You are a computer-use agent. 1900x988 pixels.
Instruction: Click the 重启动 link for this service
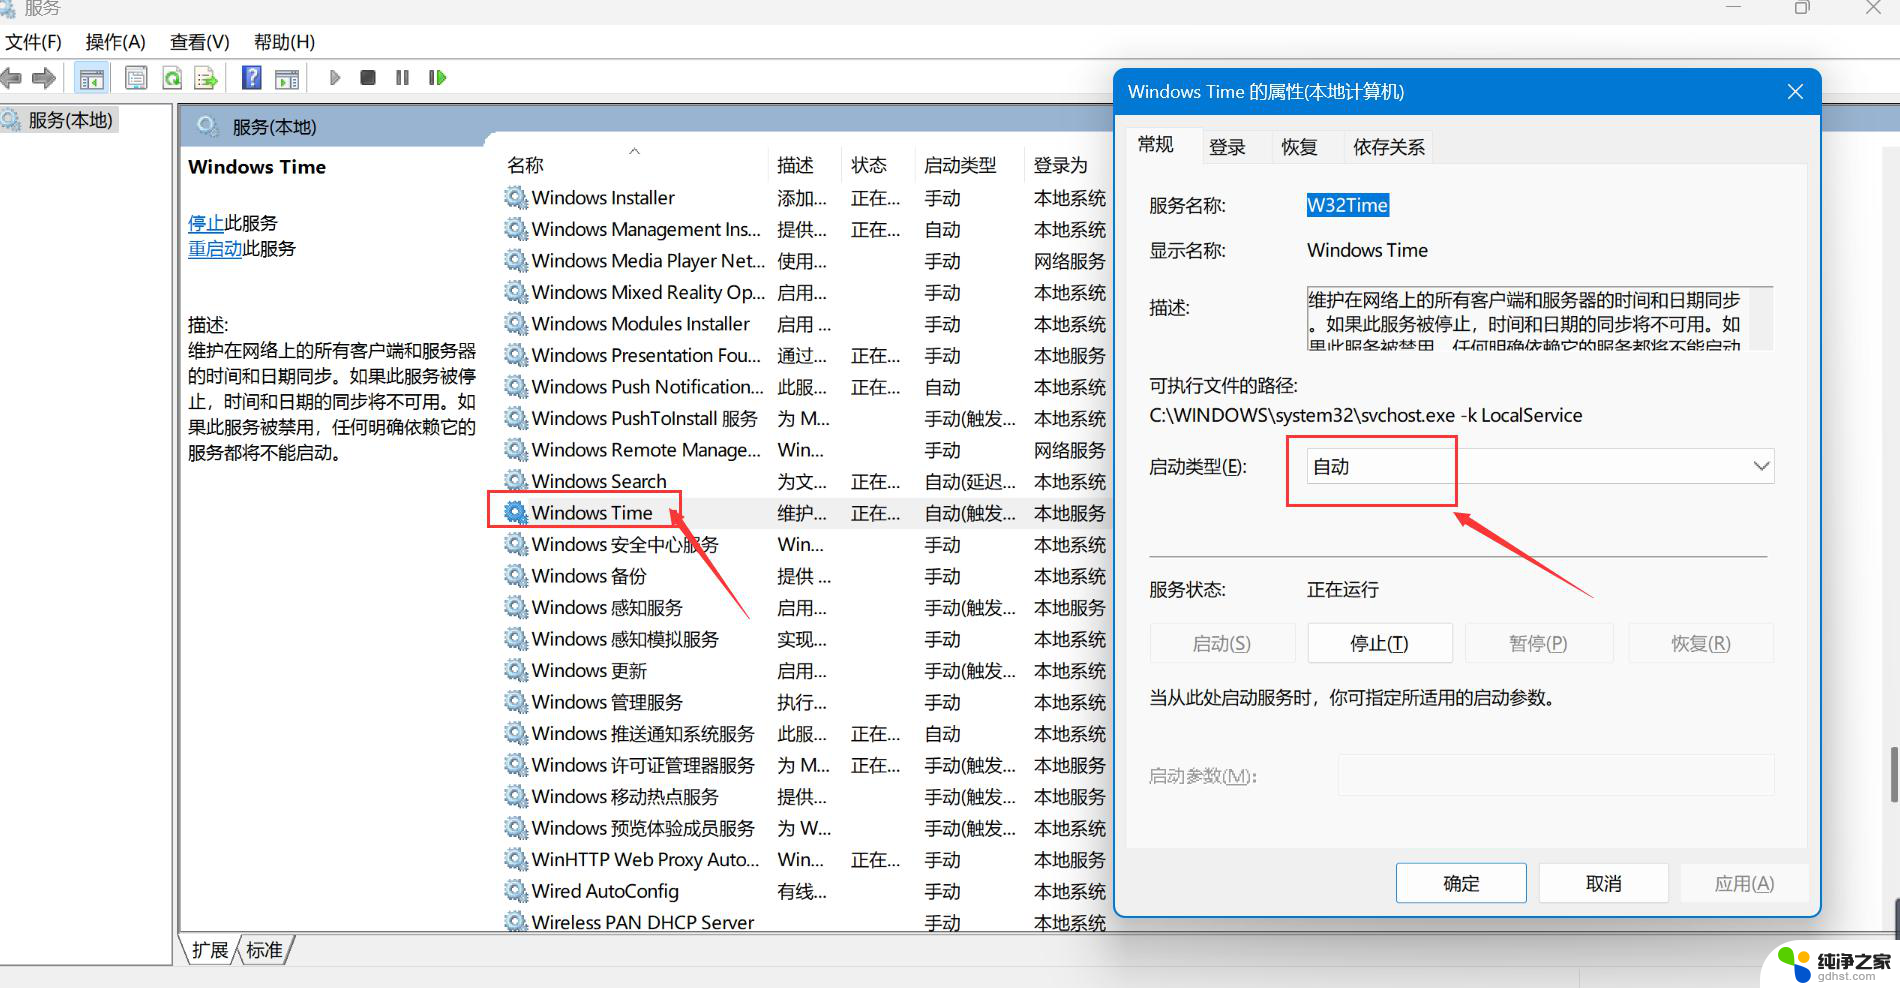(215, 248)
